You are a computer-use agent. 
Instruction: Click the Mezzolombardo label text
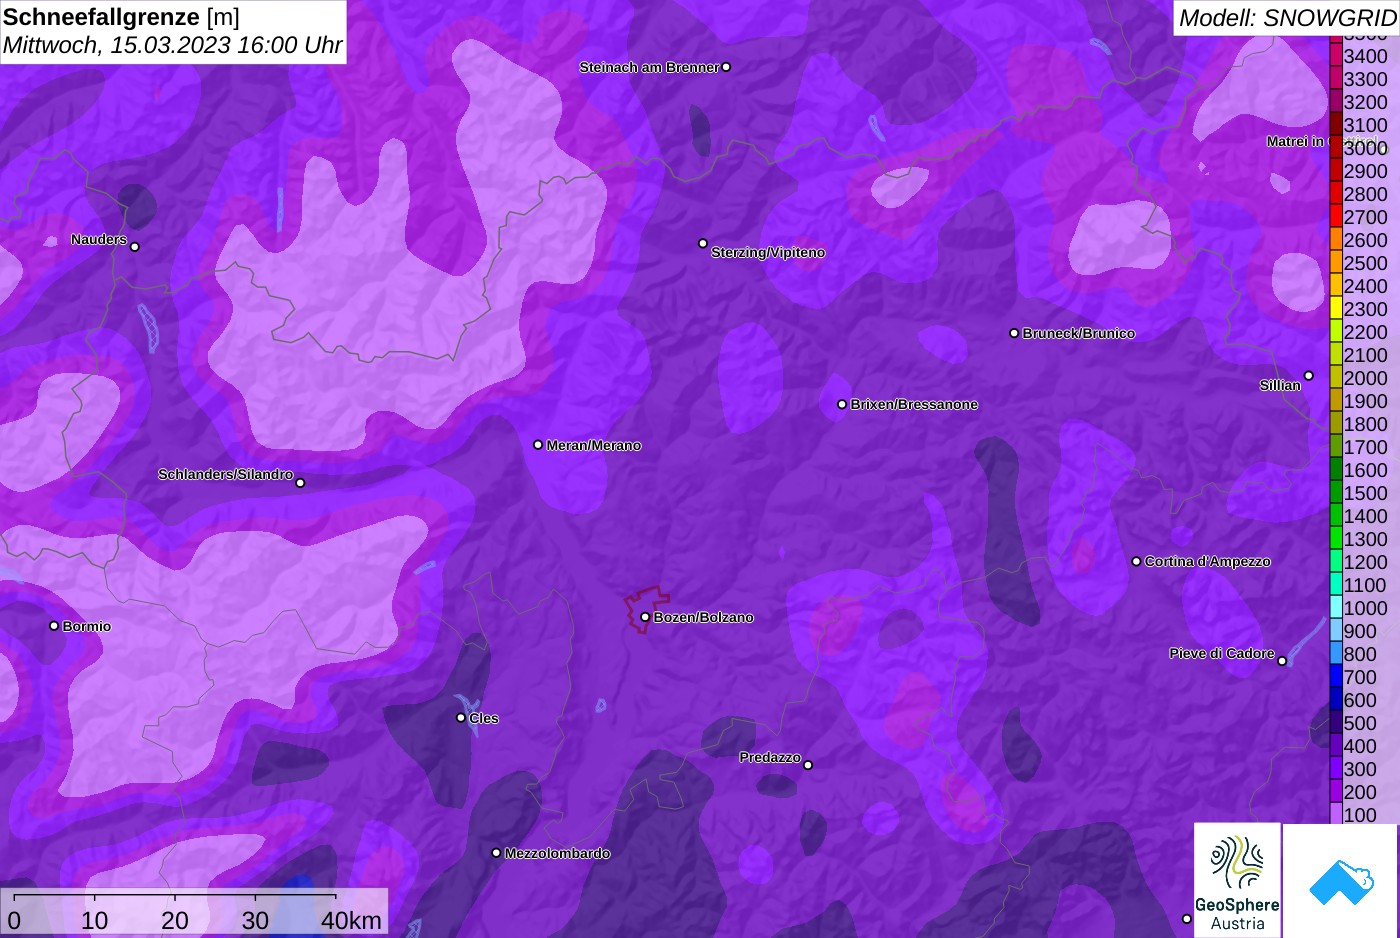pos(557,854)
